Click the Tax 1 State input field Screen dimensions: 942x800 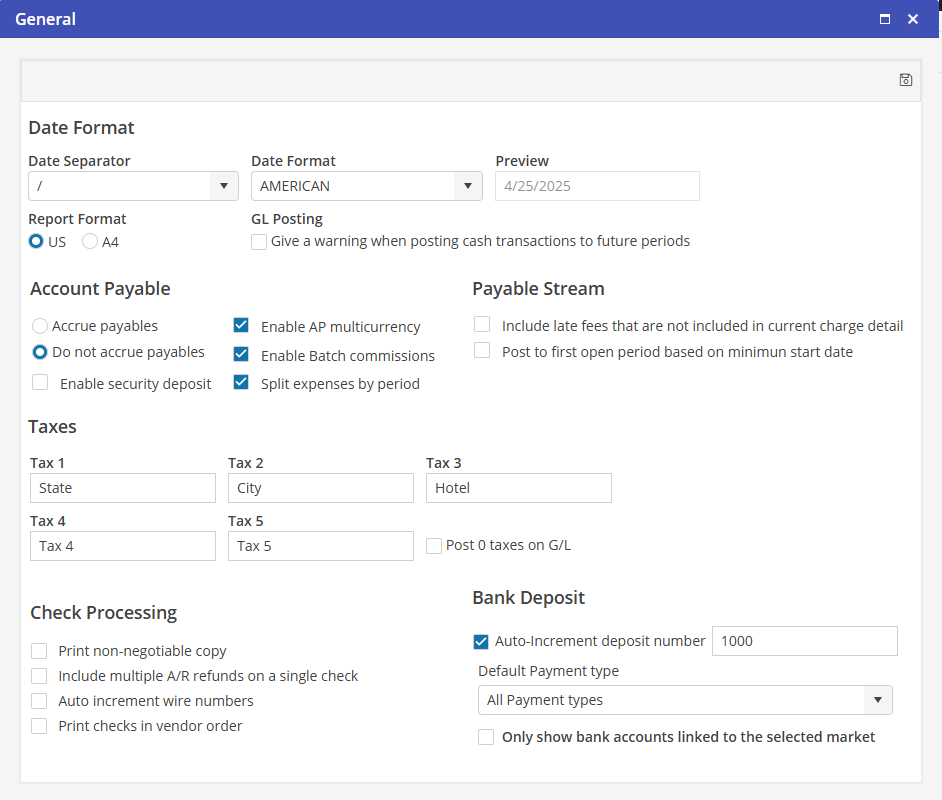pyautogui.click(x=123, y=488)
